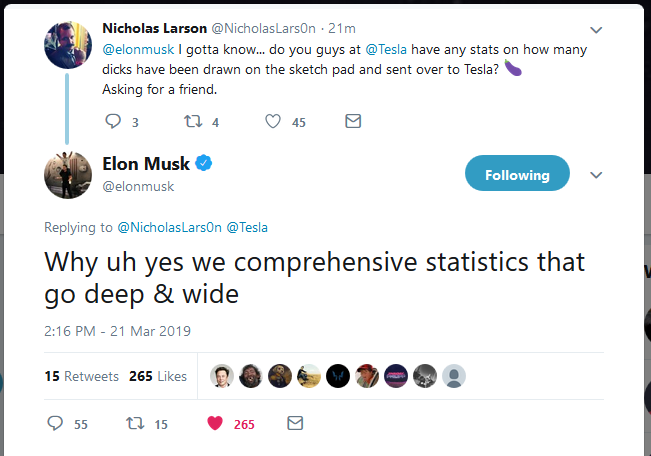
Task: Open more options chevron beside Following button
Action: tap(596, 175)
